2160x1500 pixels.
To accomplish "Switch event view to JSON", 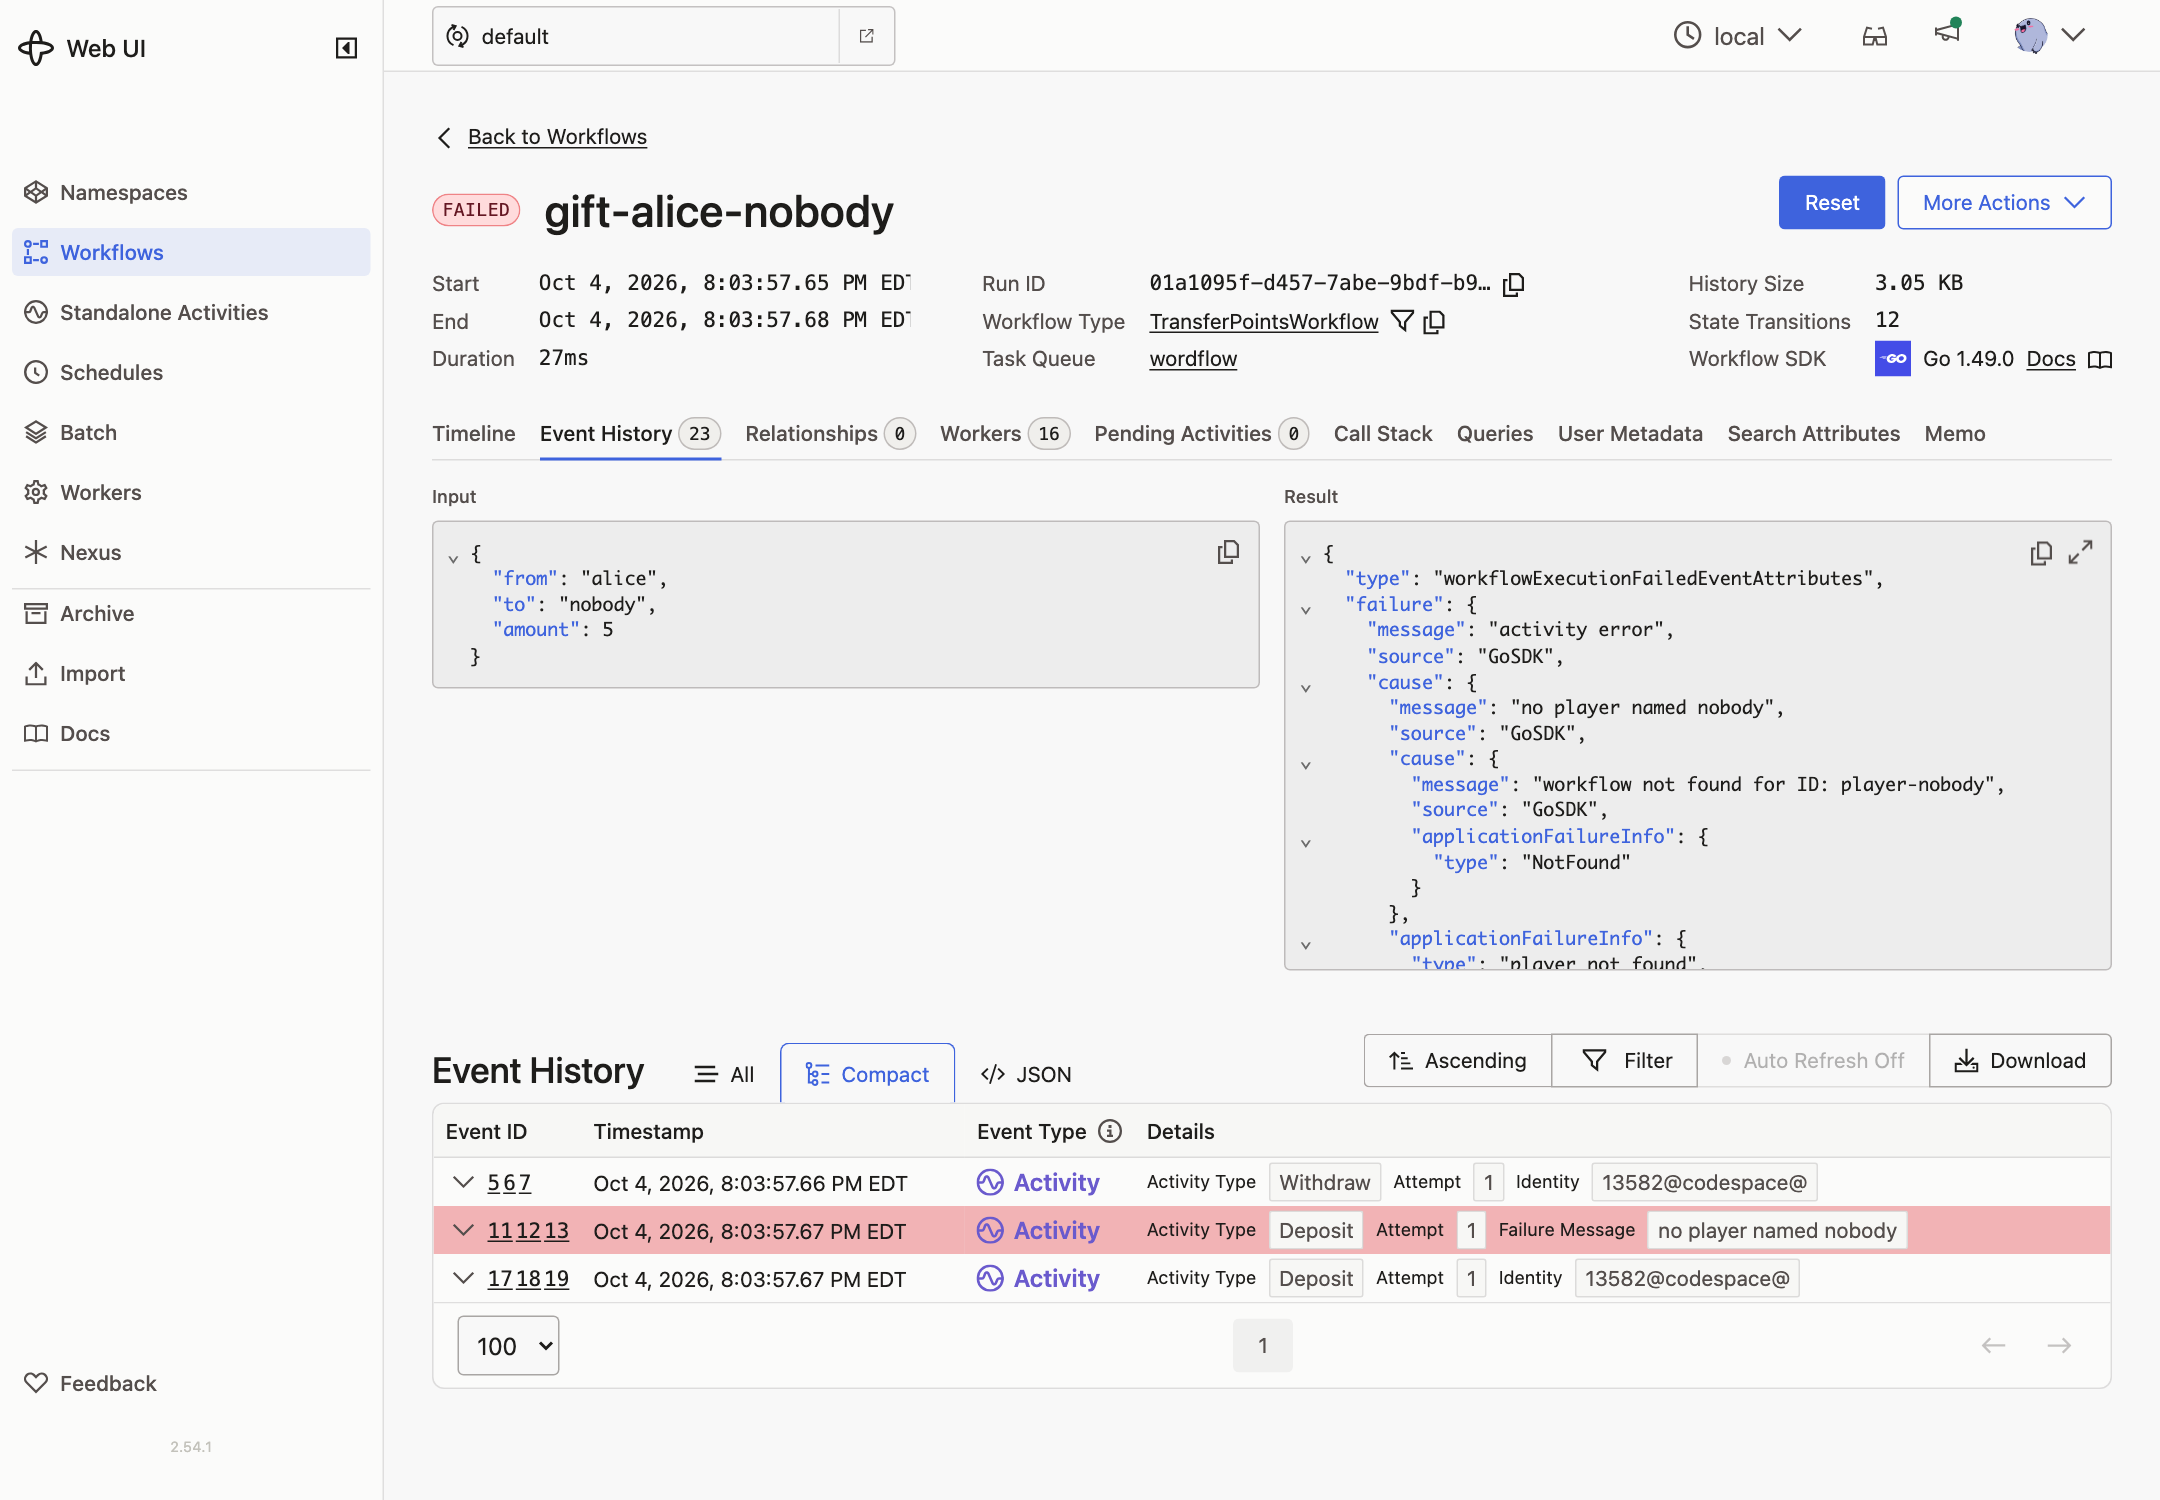I will (x=1026, y=1074).
